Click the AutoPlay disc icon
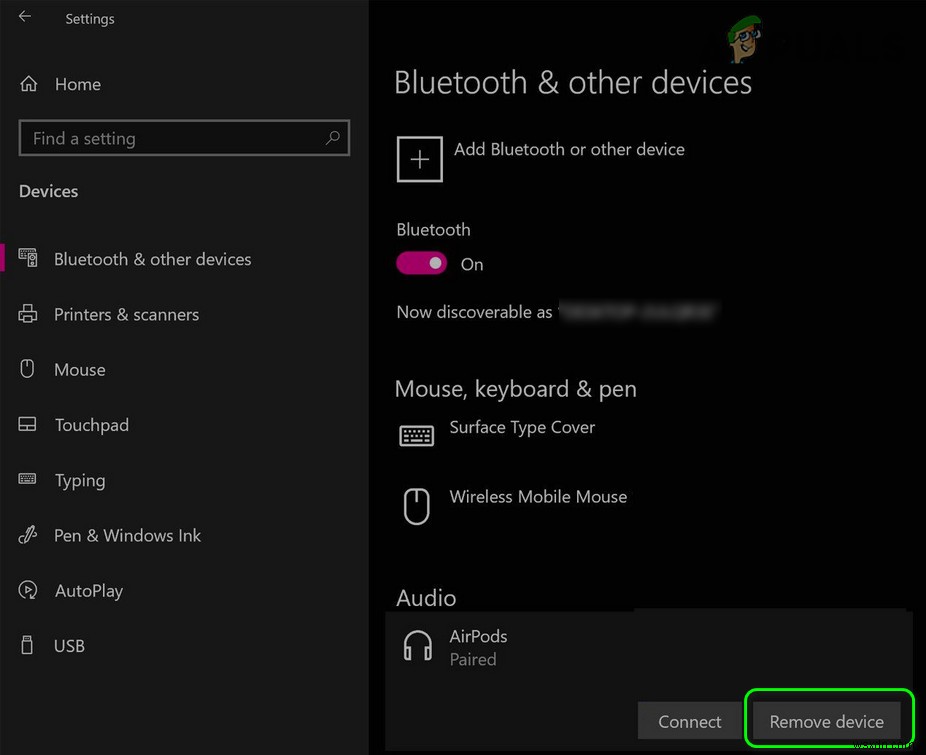Image resolution: width=926 pixels, height=755 pixels. 28,590
